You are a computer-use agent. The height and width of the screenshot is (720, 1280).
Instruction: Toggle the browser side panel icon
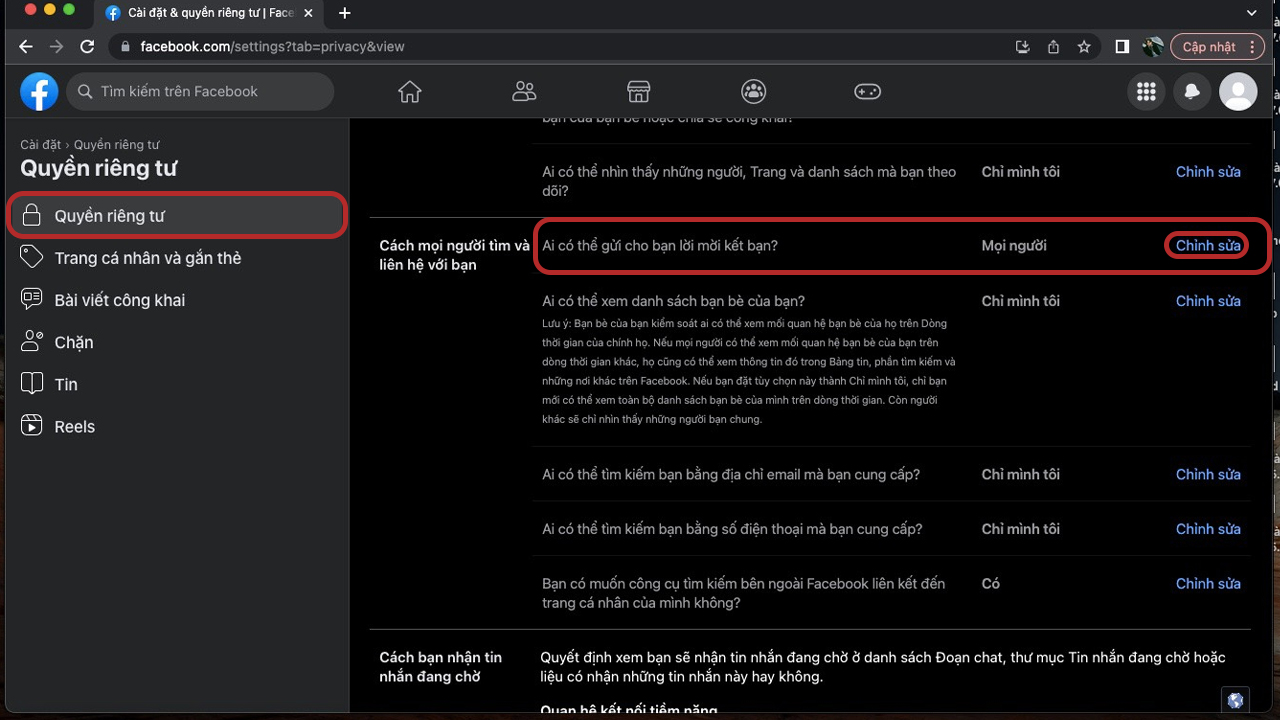(x=1122, y=47)
